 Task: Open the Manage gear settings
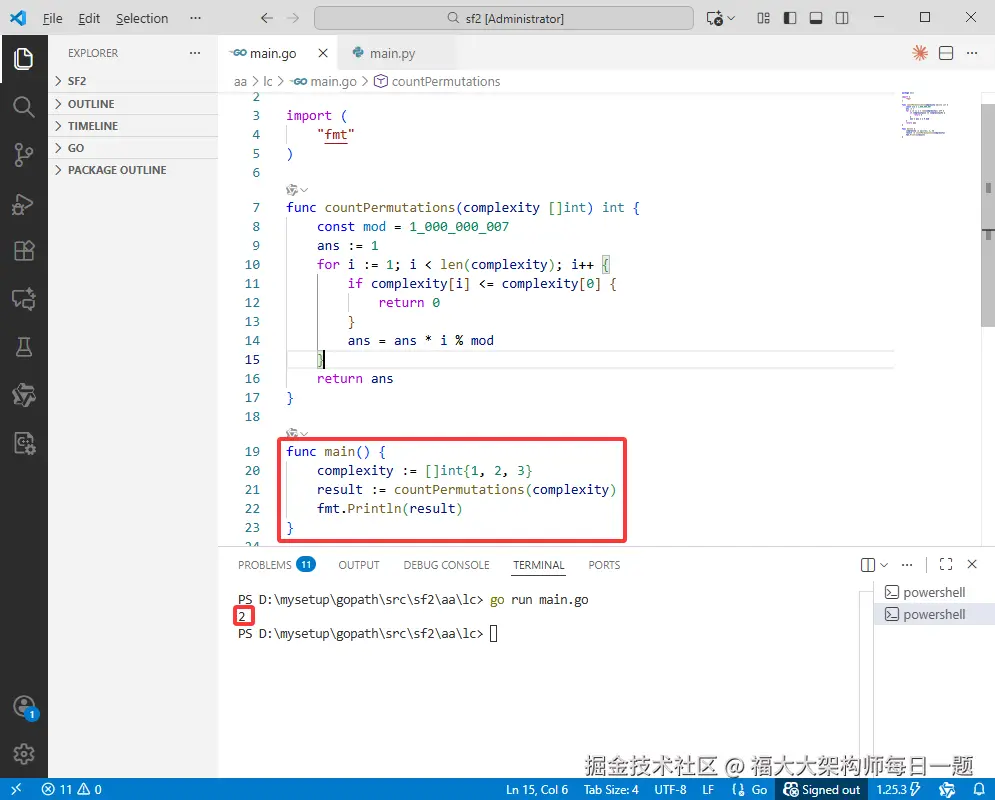pyautogui.click(x=23, y=754)
